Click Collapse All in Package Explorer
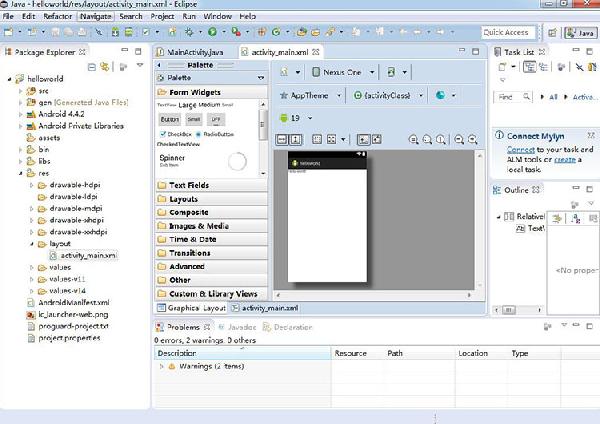 (x=92, y=67)
